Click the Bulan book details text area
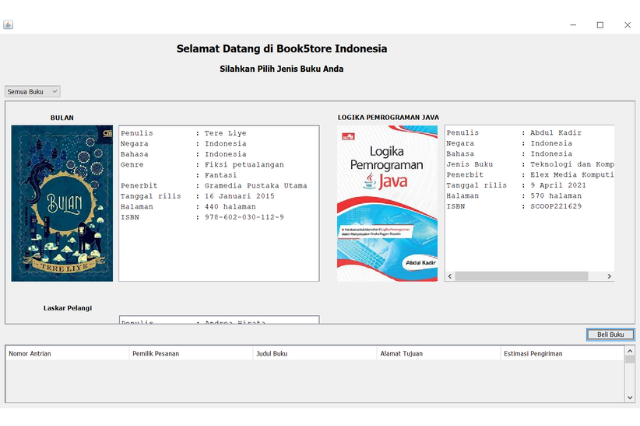640x426 pixels. pyautogui.click(x=218, y=203)
